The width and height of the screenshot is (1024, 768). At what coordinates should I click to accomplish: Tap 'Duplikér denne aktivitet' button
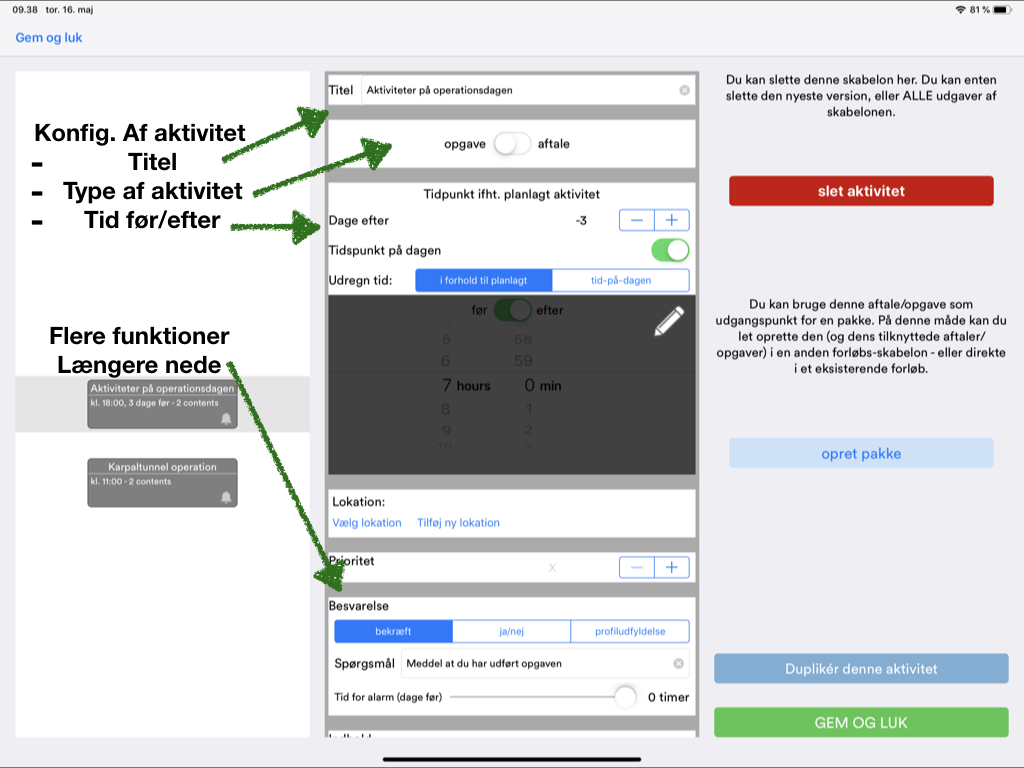(x=861, y=669)
